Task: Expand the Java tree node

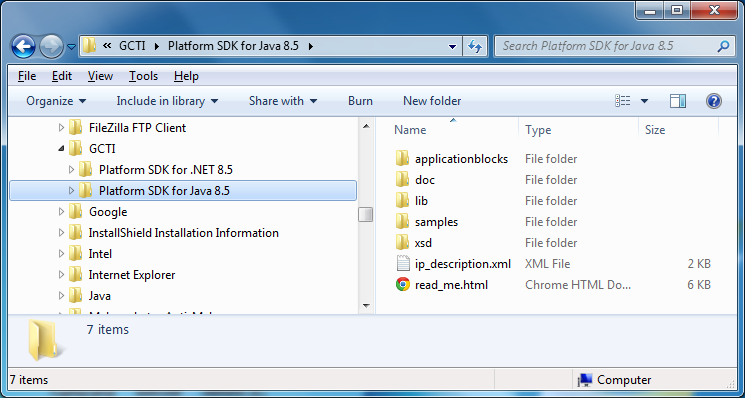Action: click(x=61, y=296)
